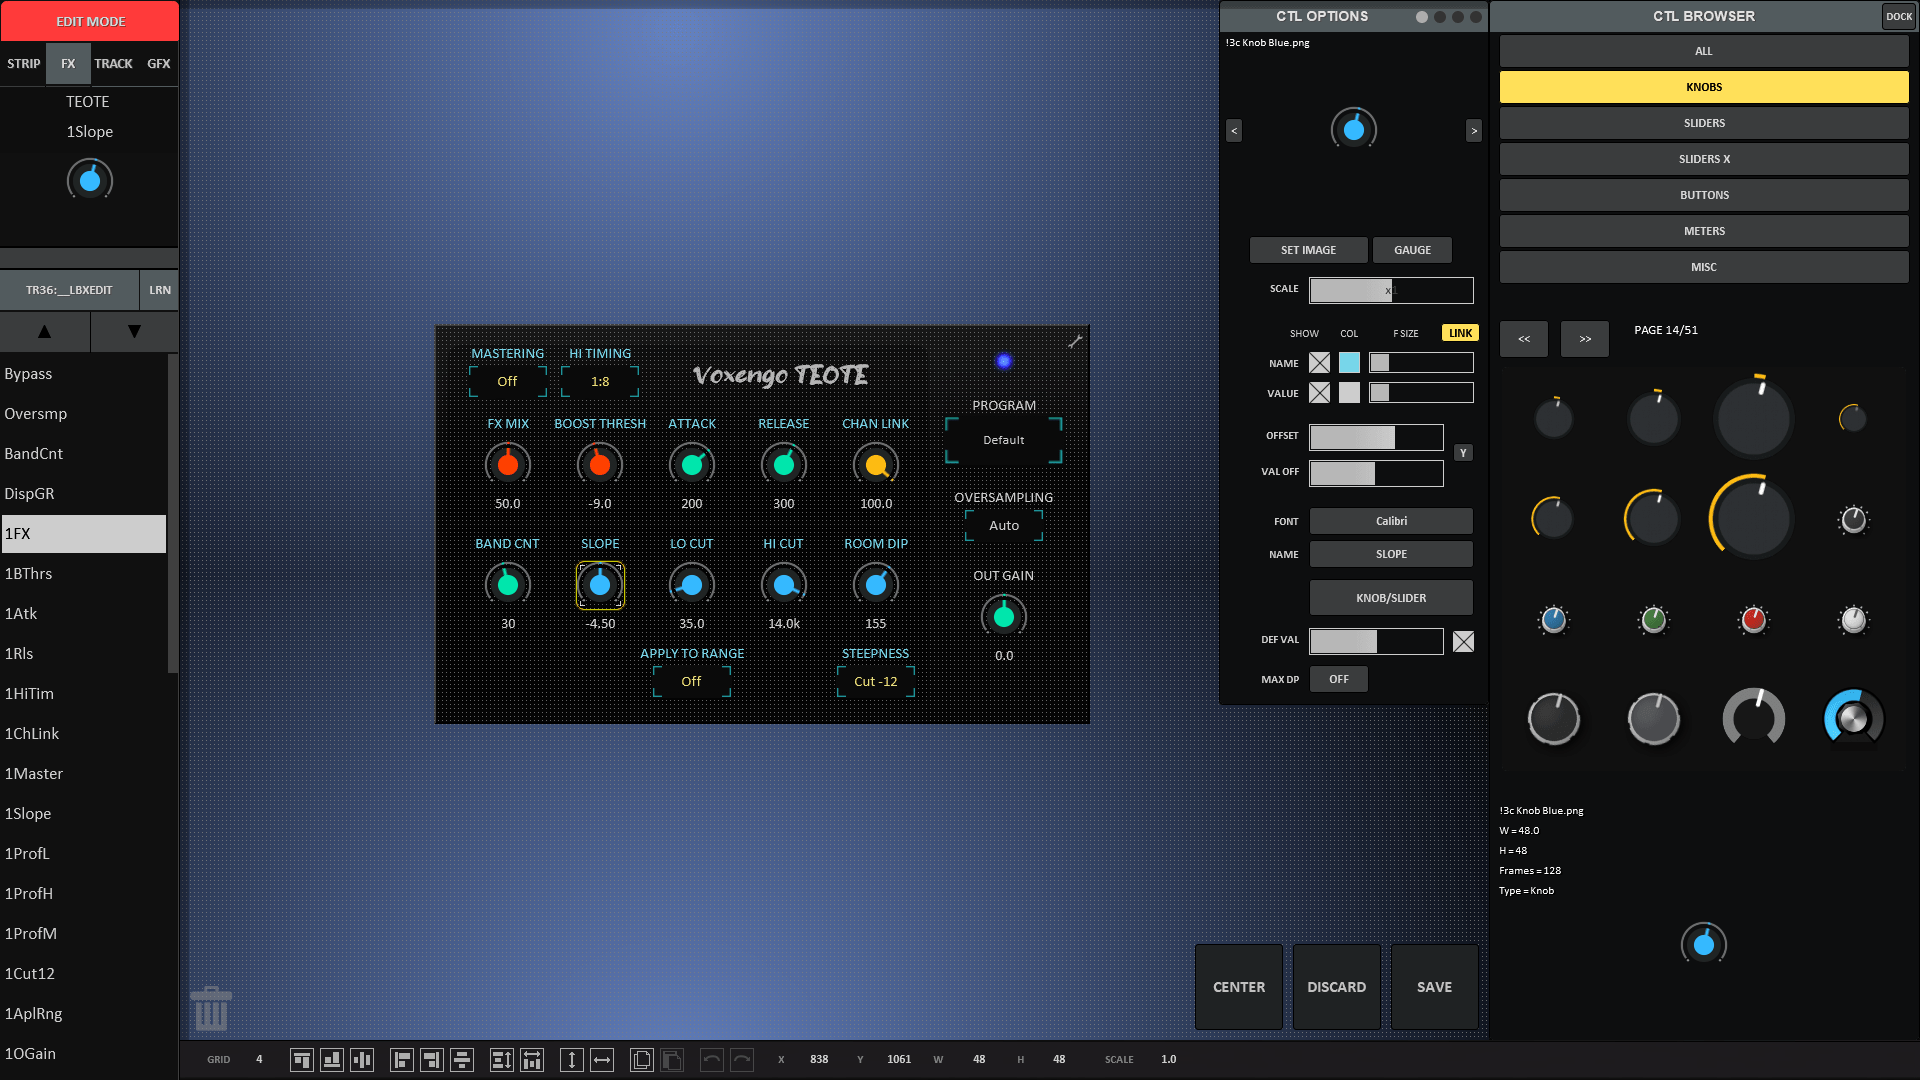Switch to the TRACK tab

[x=113, y=63]
